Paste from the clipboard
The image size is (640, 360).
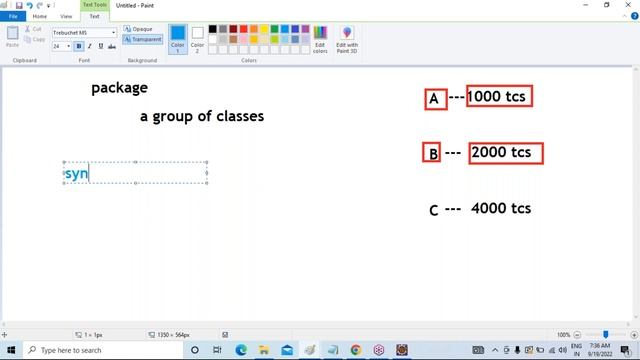point(12,37)
